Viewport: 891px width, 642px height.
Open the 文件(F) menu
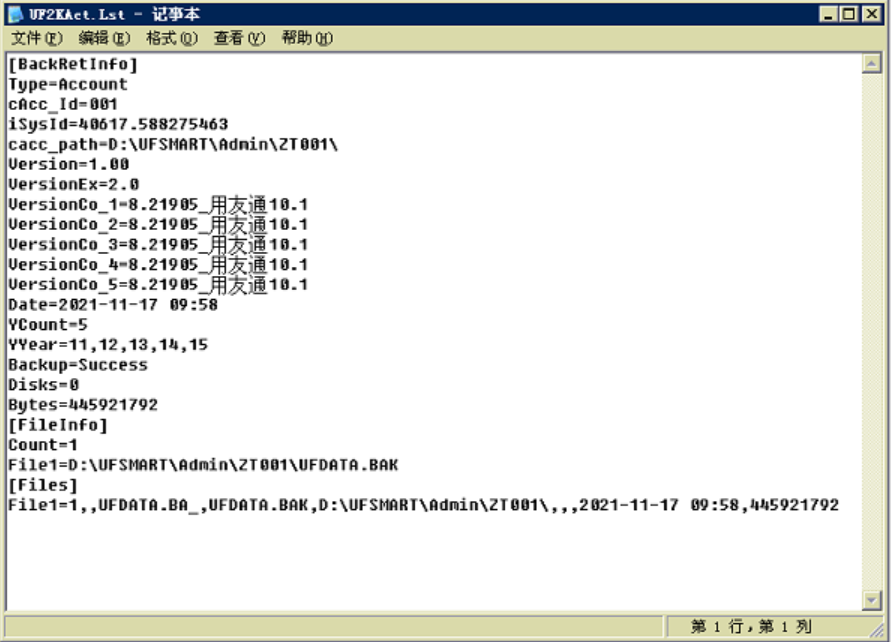click(36, 38)
